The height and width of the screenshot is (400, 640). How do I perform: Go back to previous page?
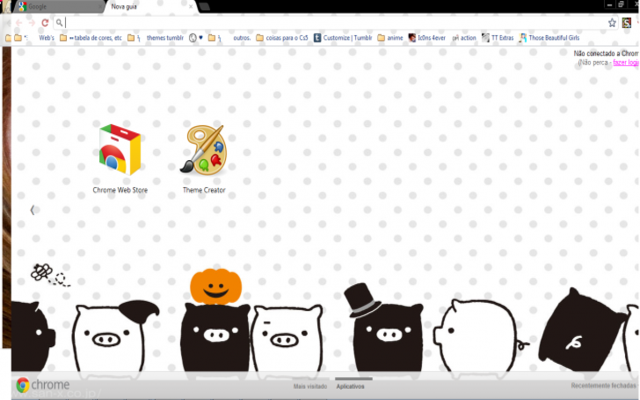point(19,23)
